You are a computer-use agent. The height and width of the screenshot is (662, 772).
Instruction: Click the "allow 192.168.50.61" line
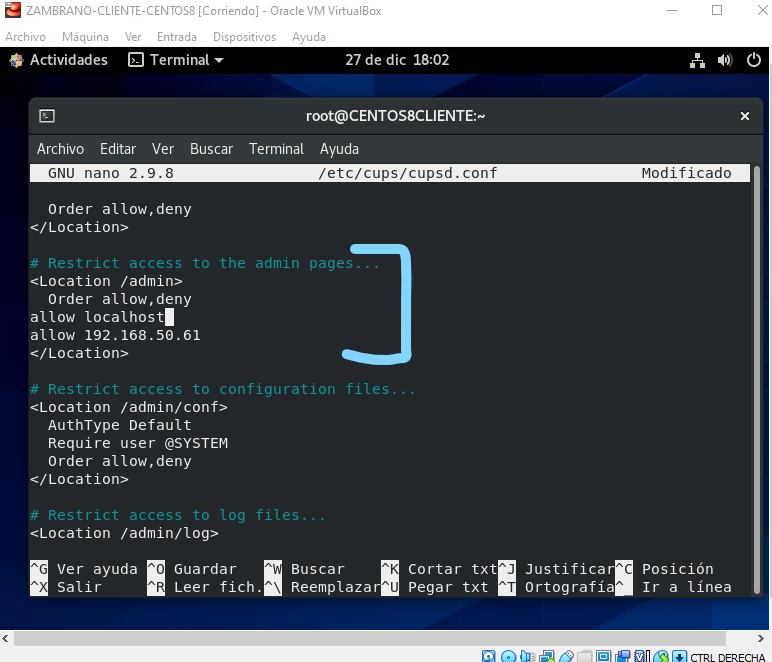[115, 335]
